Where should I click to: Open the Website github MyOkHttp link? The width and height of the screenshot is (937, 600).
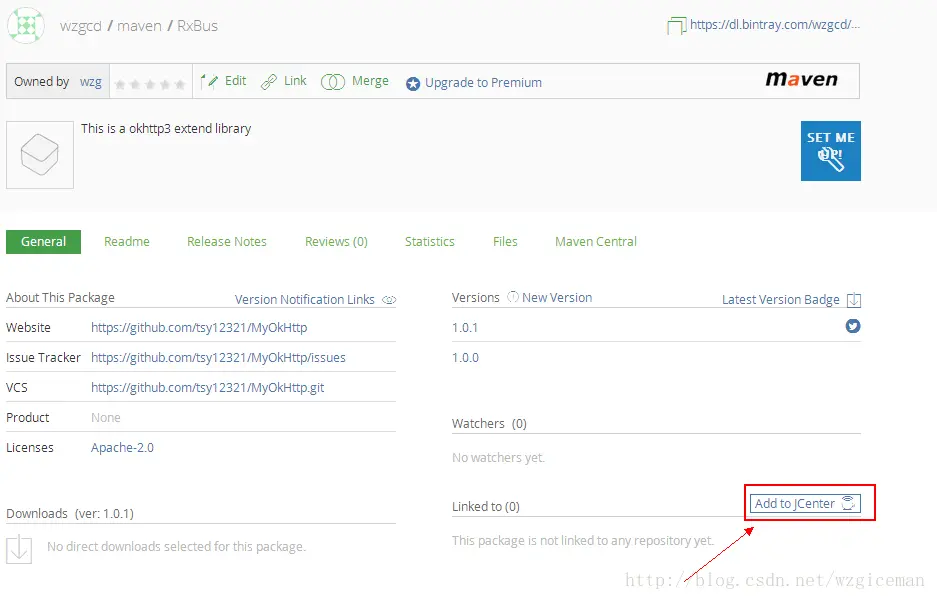coord(199,327)
